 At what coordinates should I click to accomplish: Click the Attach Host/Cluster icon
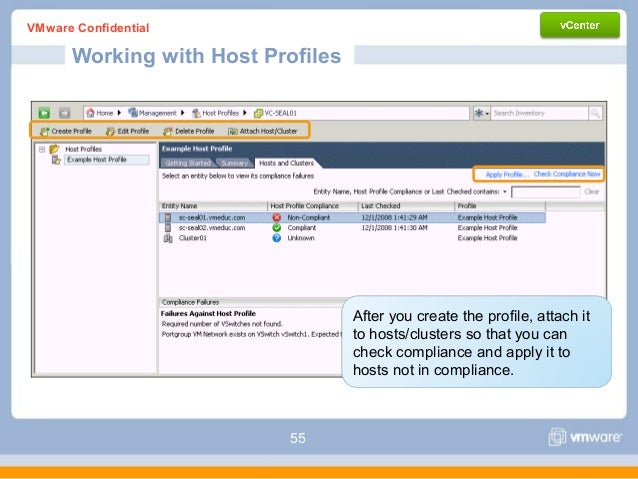[x=233, y=131]
